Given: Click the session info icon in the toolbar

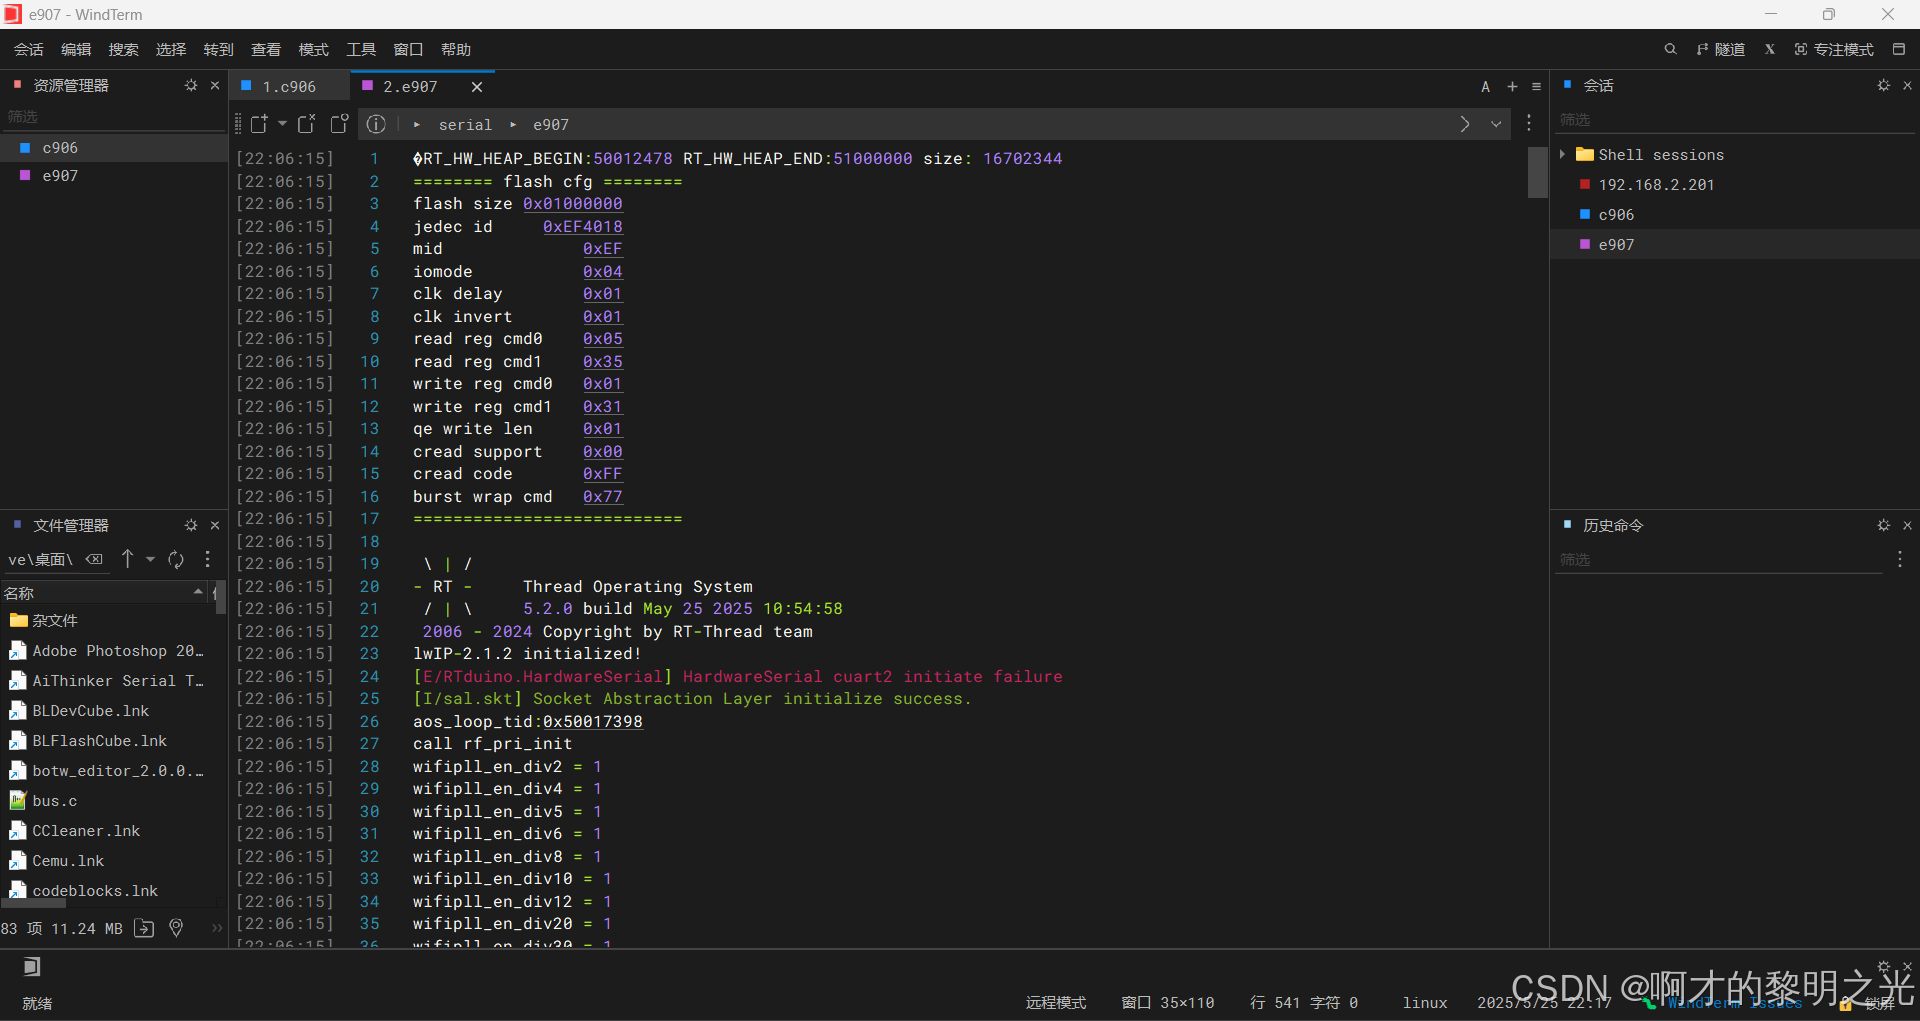Looking at the screenshot, I should click(x=377, y=124).
